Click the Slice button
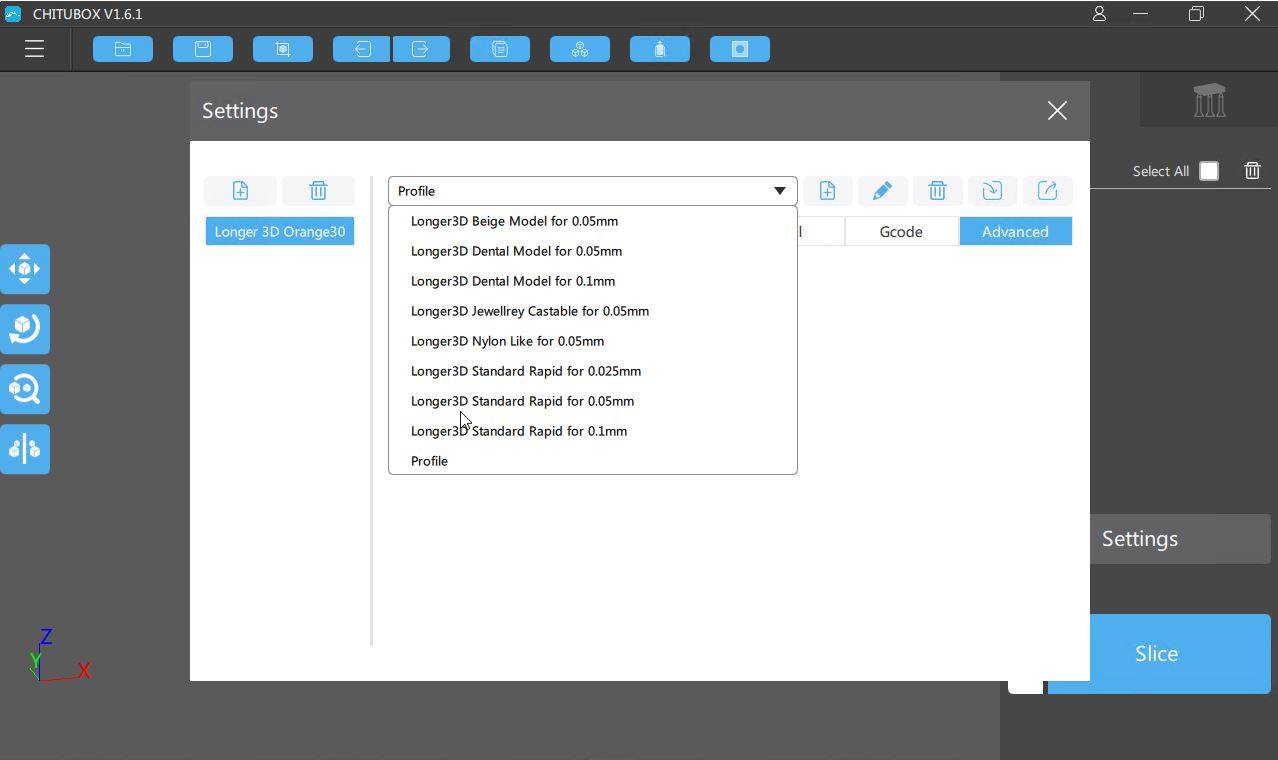Viewport: 1278px width, 760px height. [x=1159, y=654]
